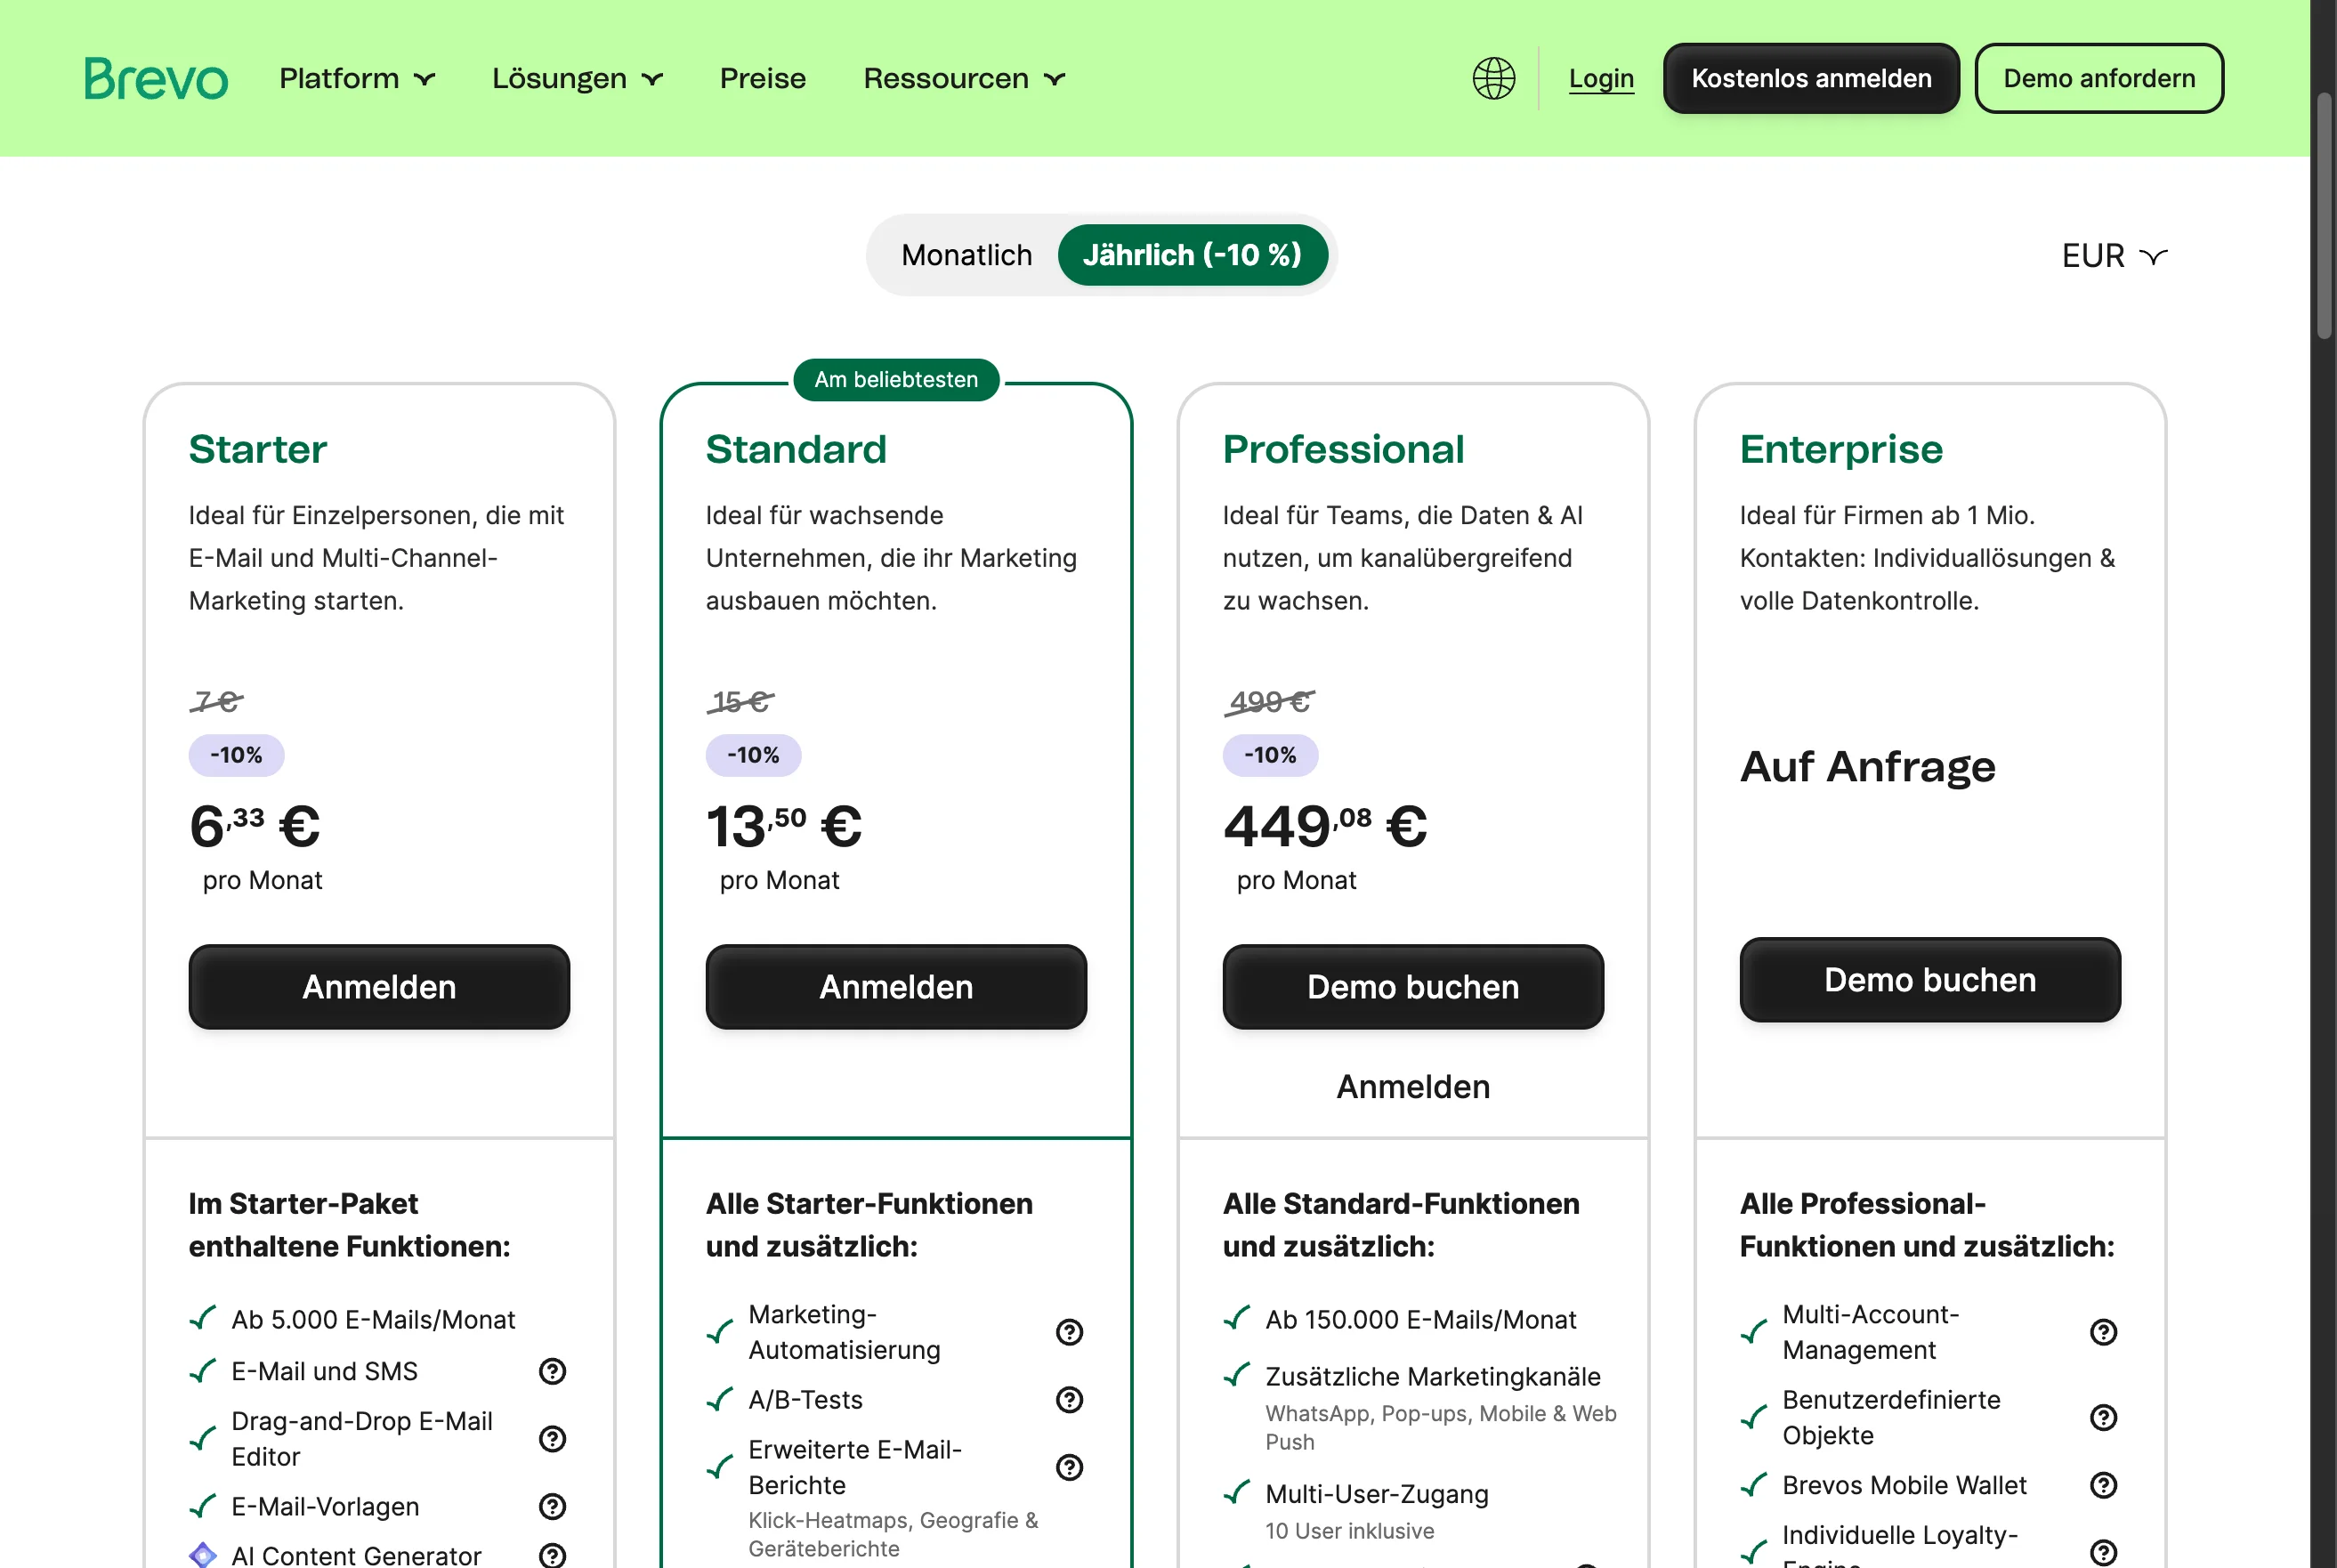Show help for Brevos Mobile Wallet

[x=2103, y=1485]
